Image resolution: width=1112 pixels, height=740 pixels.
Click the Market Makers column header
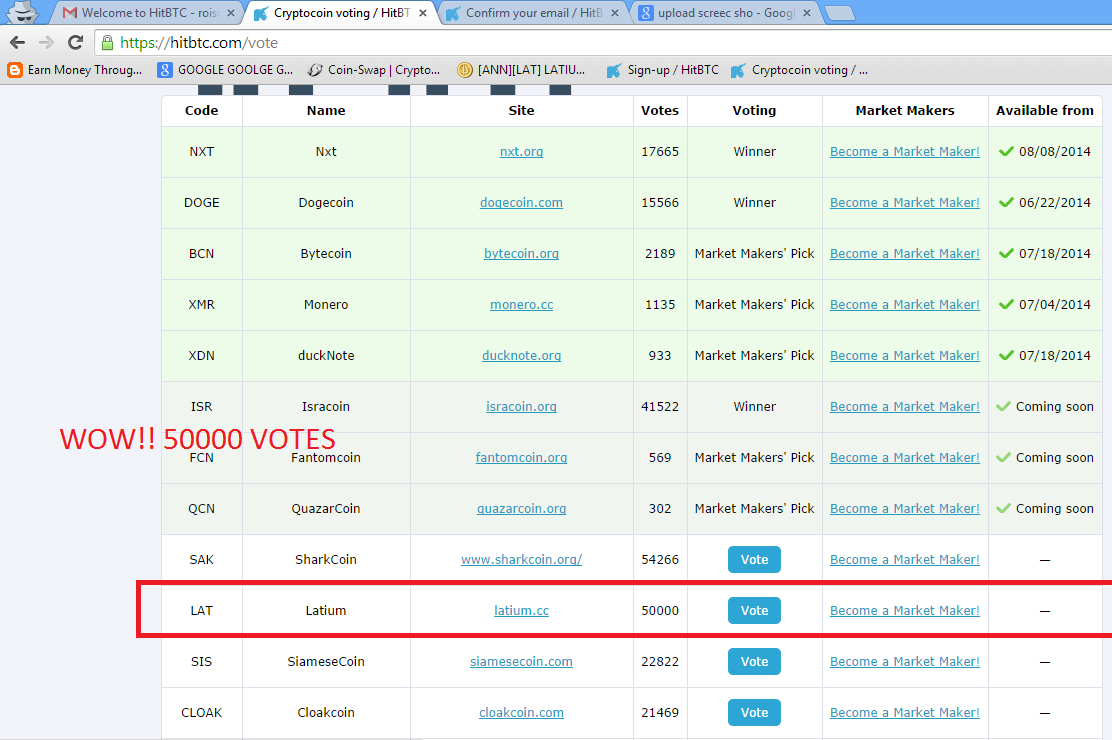coord(905,111)
